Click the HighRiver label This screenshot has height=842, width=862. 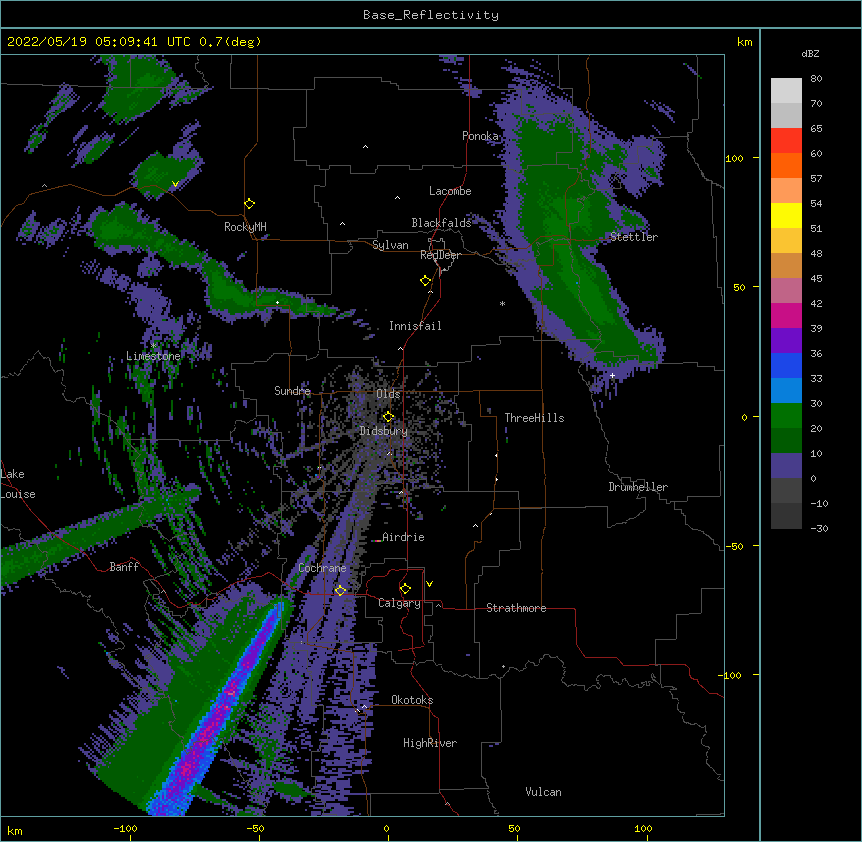(x=430, y=743)
